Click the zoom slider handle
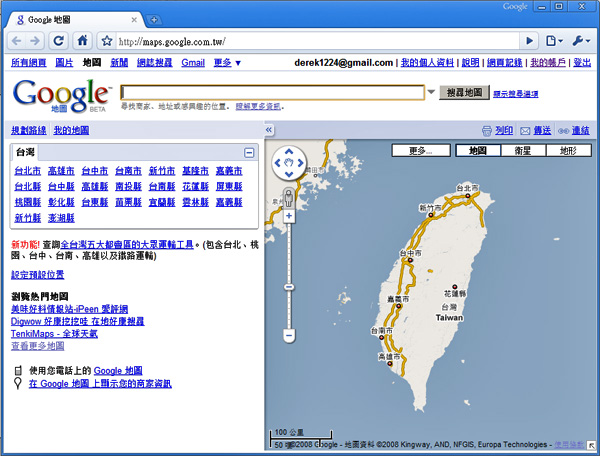This screenshot has height=456, width=600. pyautogui.click(x=289, y=287)
